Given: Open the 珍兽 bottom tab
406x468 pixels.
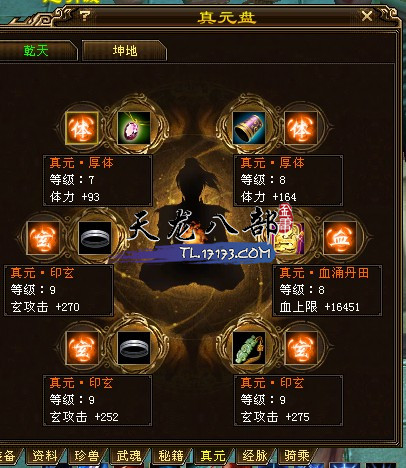Looking at the screenshot, I should tap(87, 456).
